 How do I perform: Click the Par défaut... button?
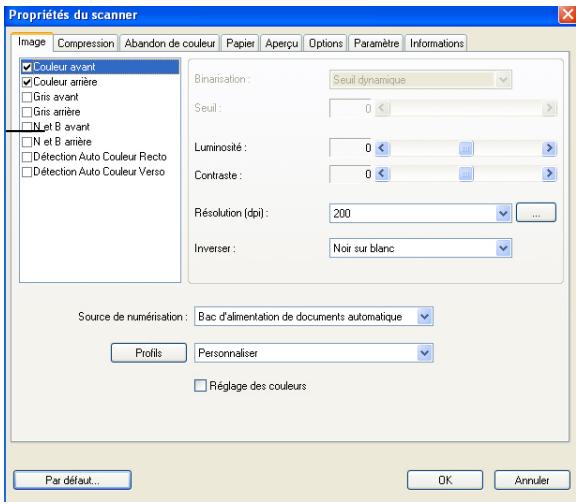[72, 480]
